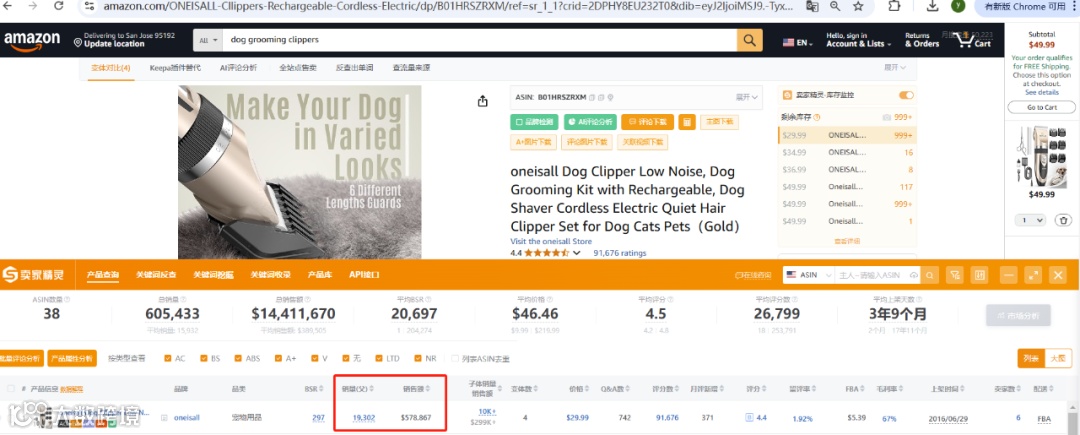Screen dimensions: 1080x435
Task: Expand 展开 beside the ASIN row
Action: point(747,97)
